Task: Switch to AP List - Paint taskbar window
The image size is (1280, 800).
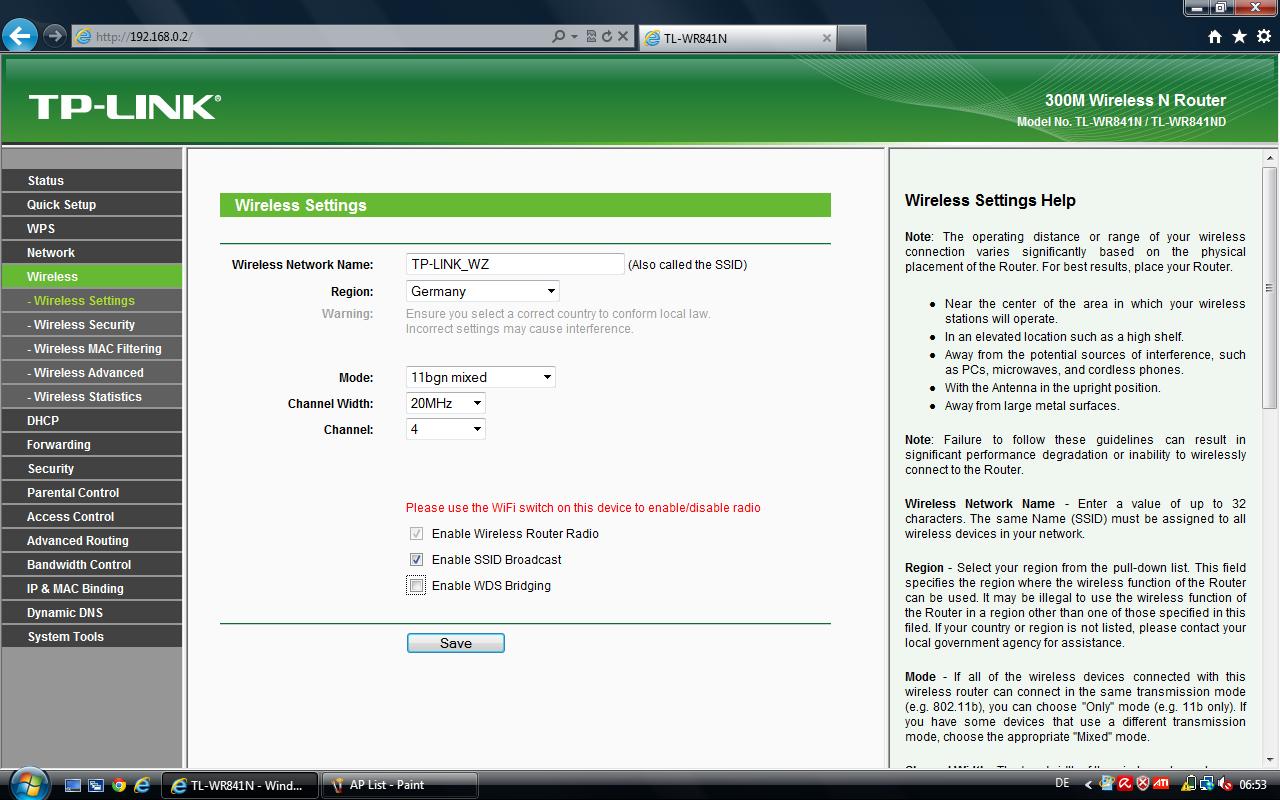Action: pos(399,785)
